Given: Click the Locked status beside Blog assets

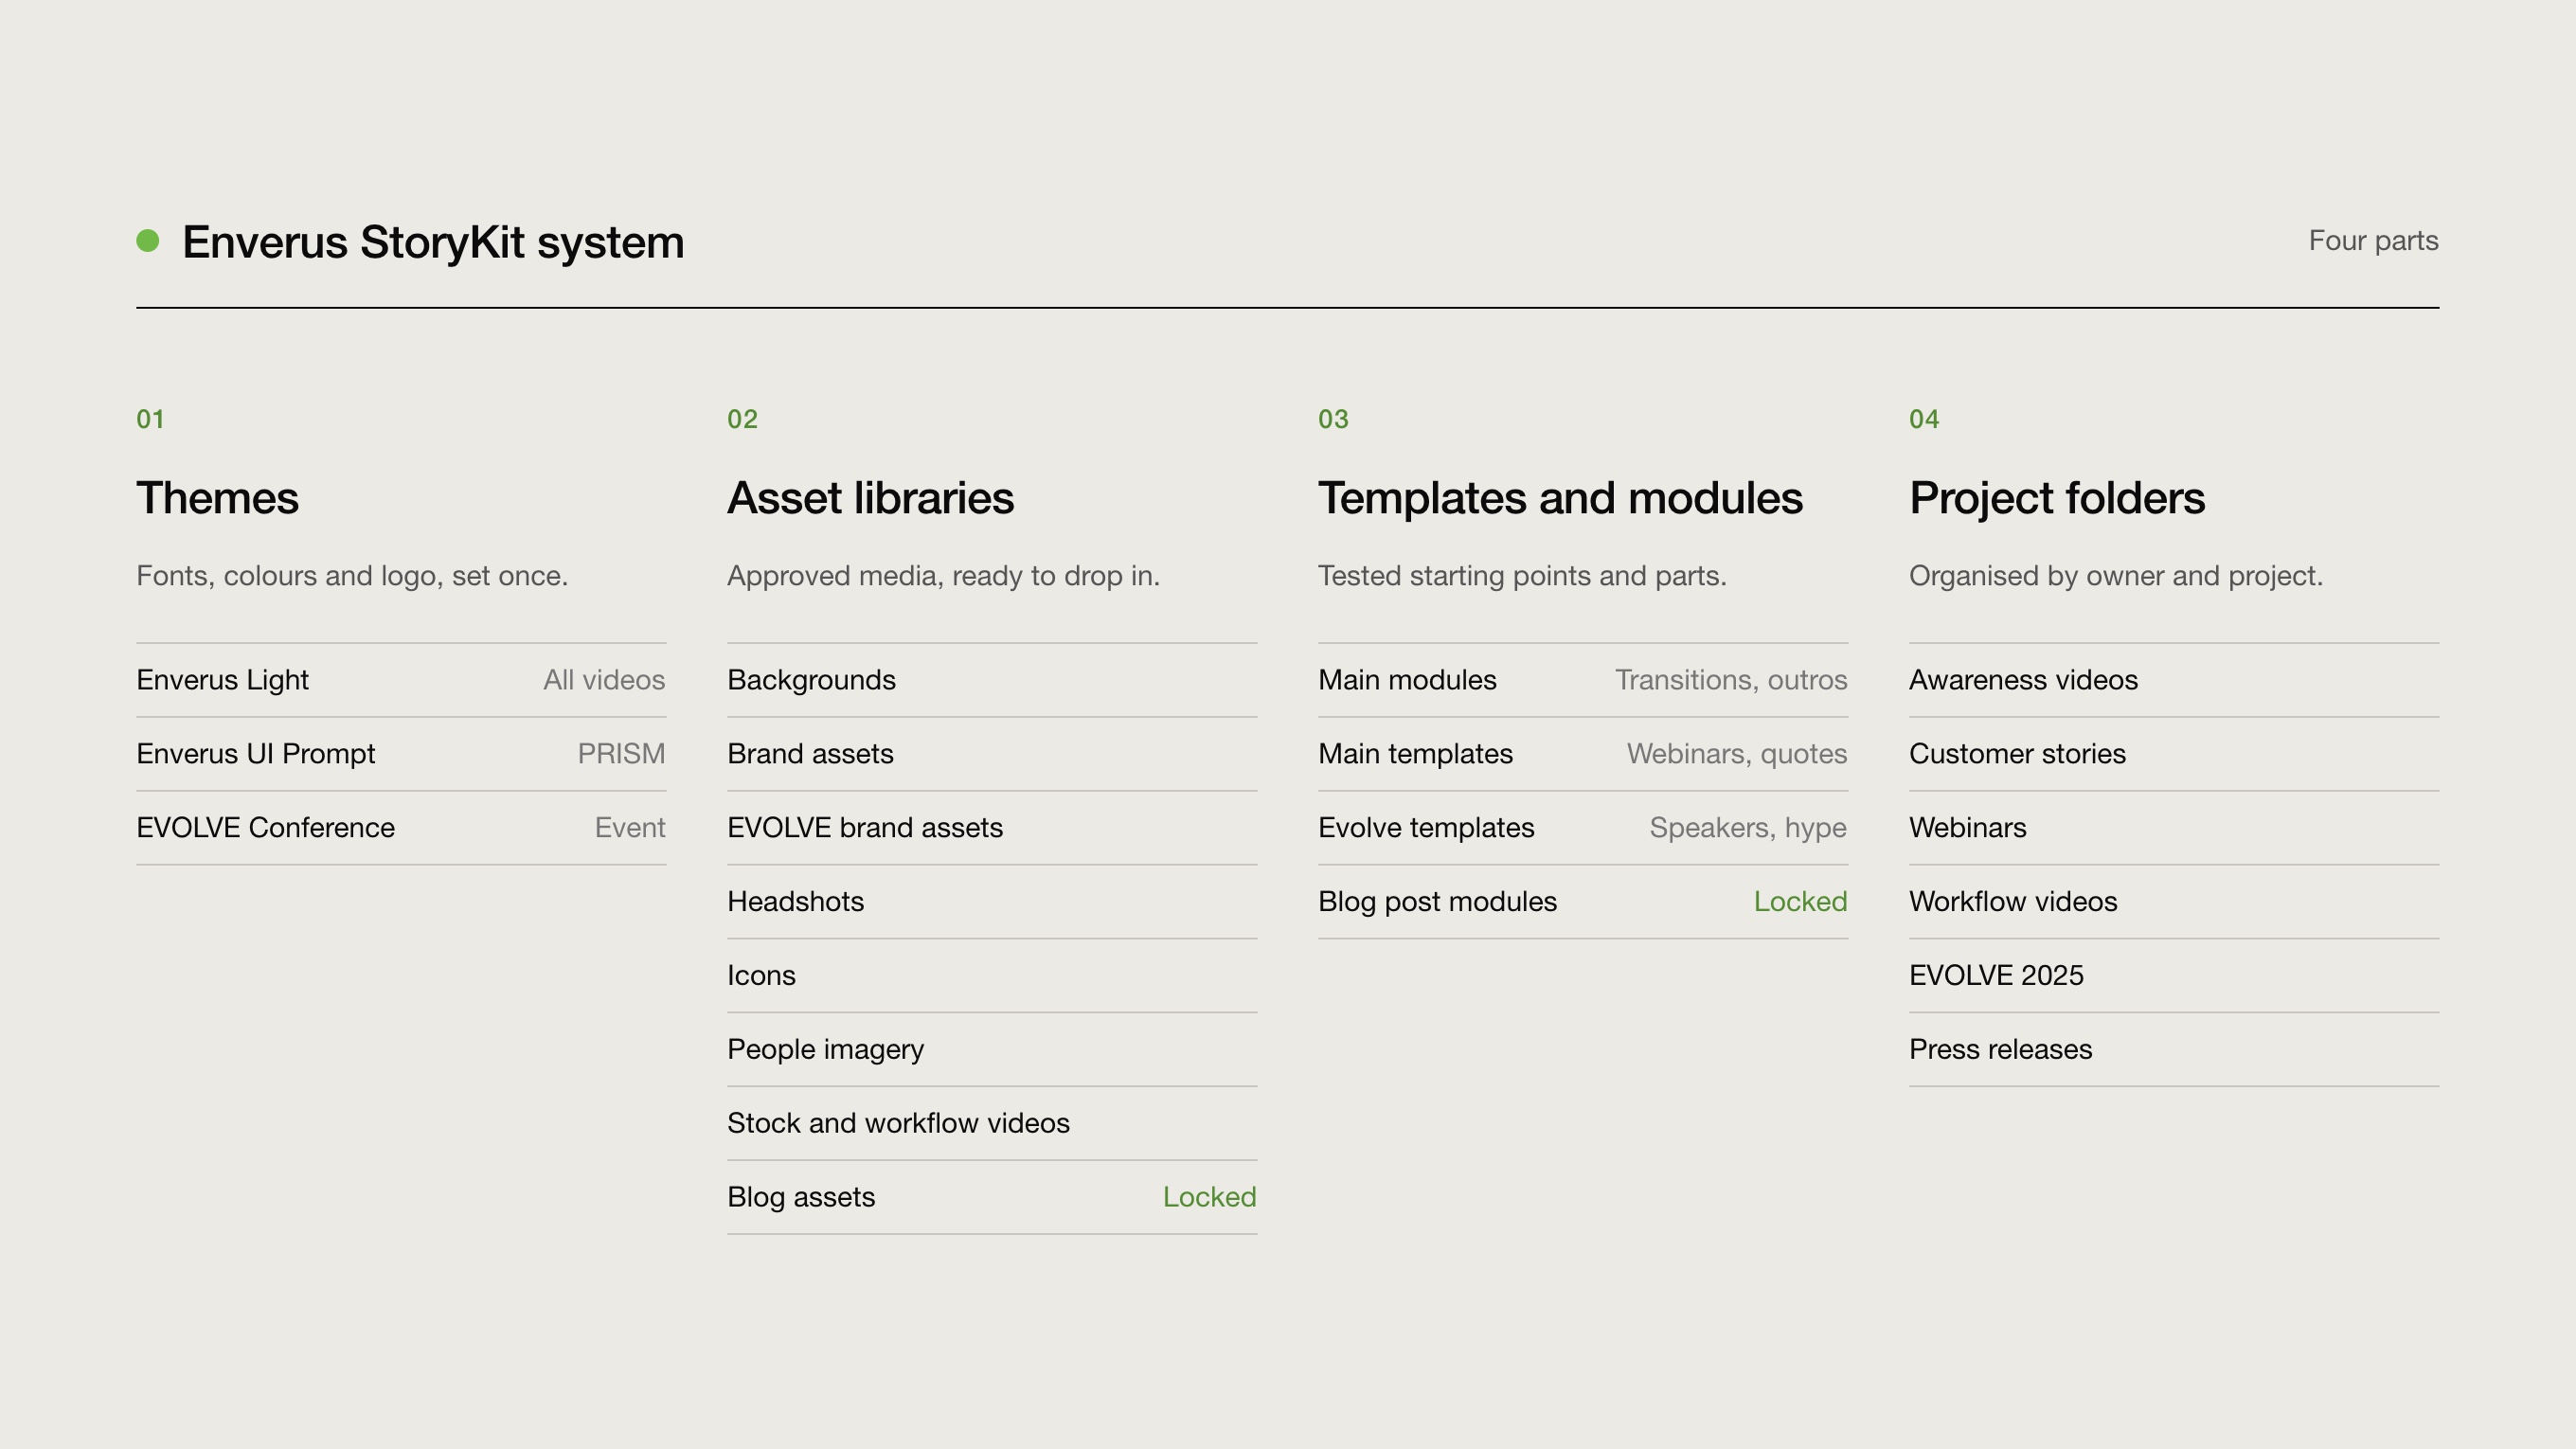Looking at the screenshot, I should pyautogui.click(x=1209, y=1197).
